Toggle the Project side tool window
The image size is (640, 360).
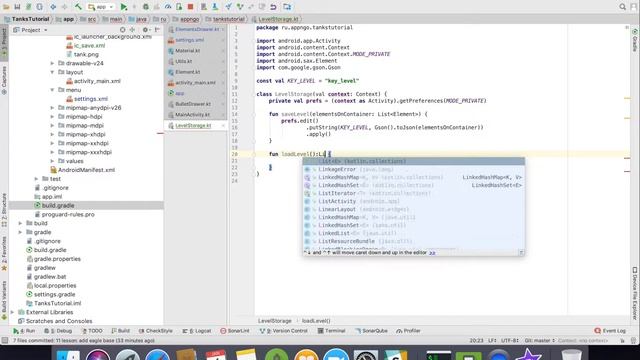4,42
